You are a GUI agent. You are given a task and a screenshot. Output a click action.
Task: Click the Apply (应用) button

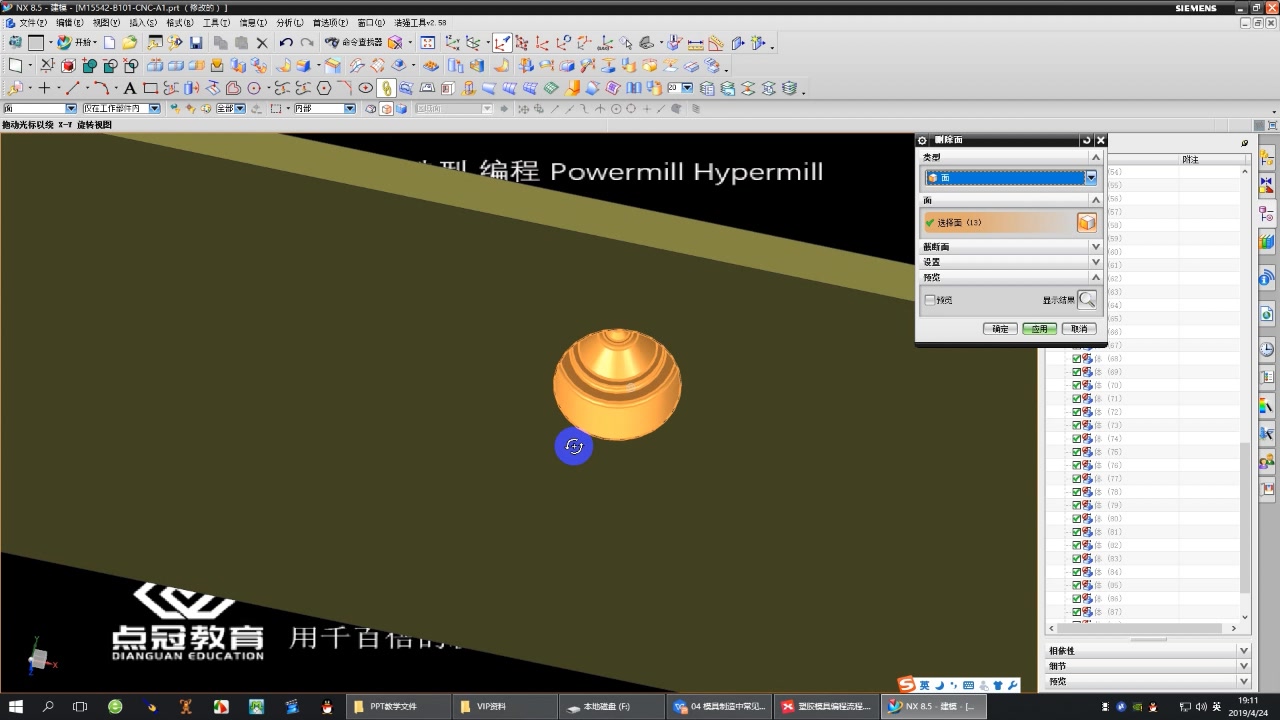(1039, 329)
